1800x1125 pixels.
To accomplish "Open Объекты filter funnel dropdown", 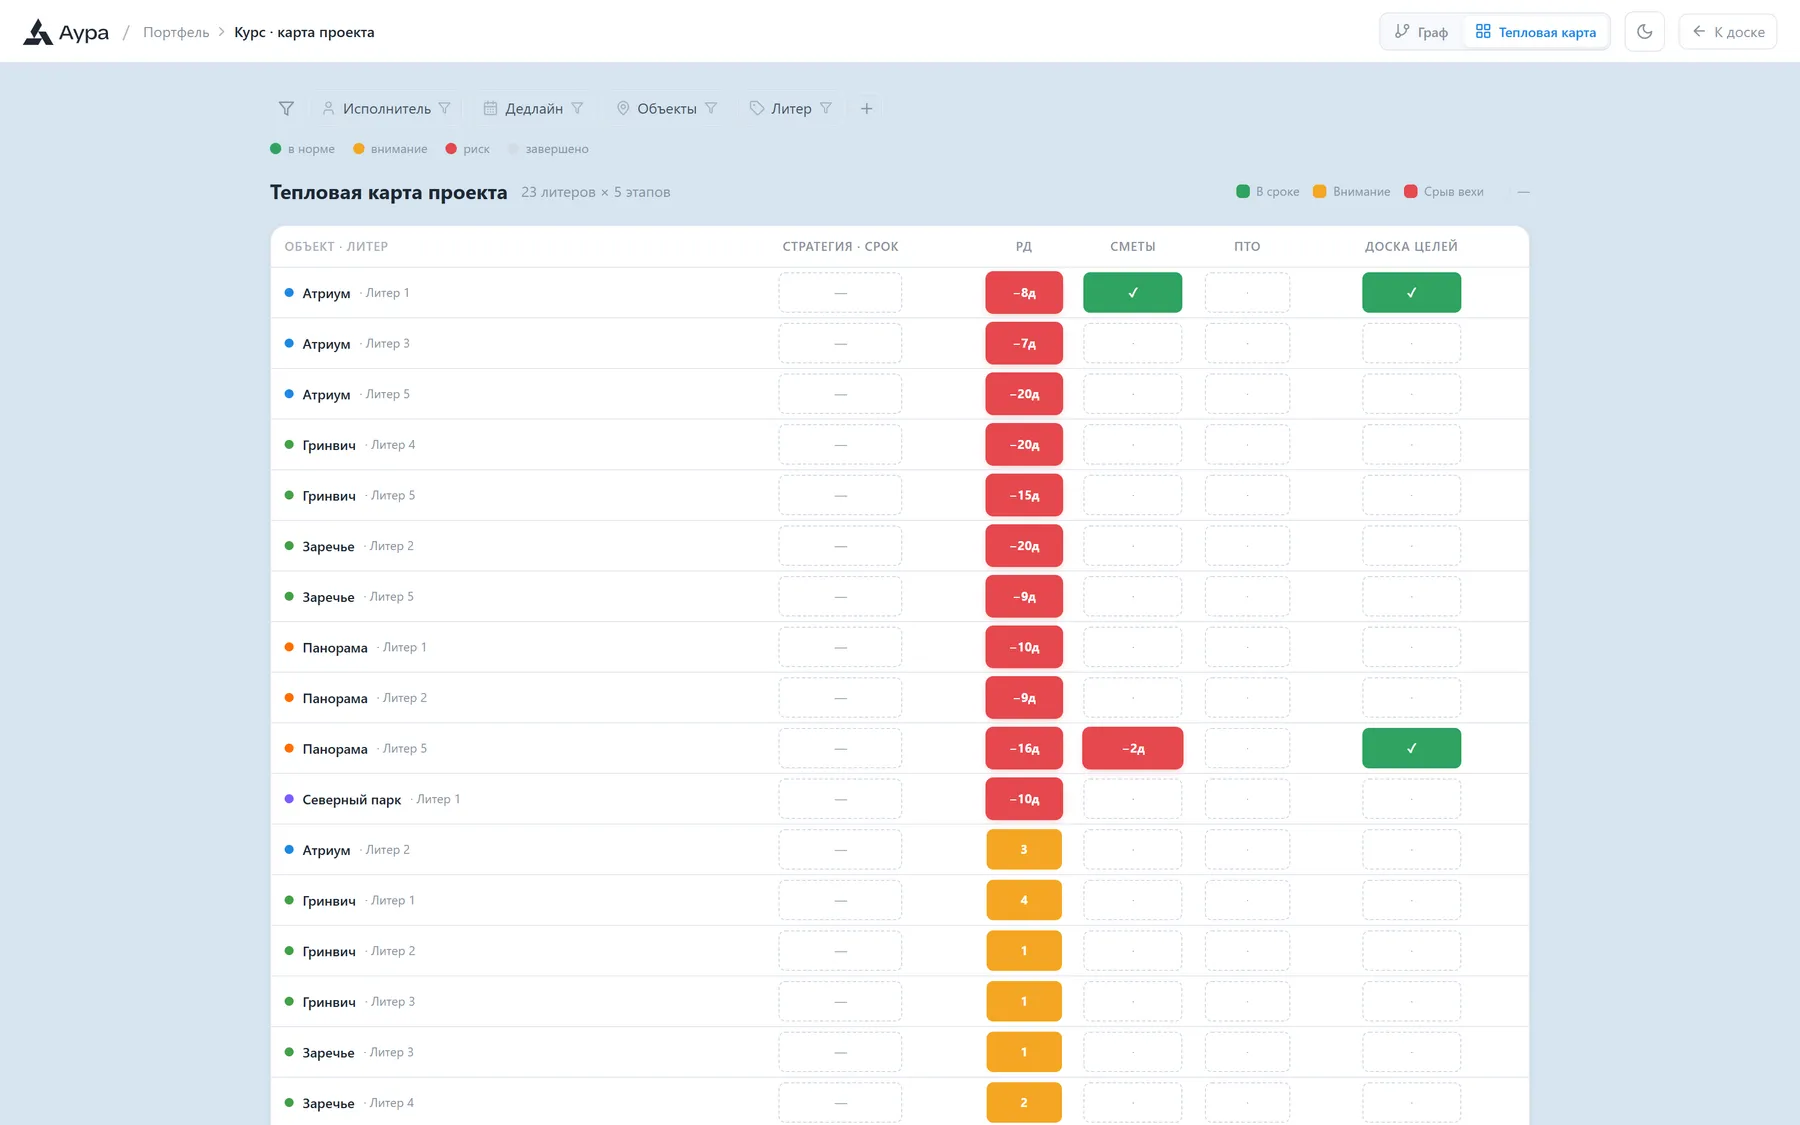I will click(711, 108).
